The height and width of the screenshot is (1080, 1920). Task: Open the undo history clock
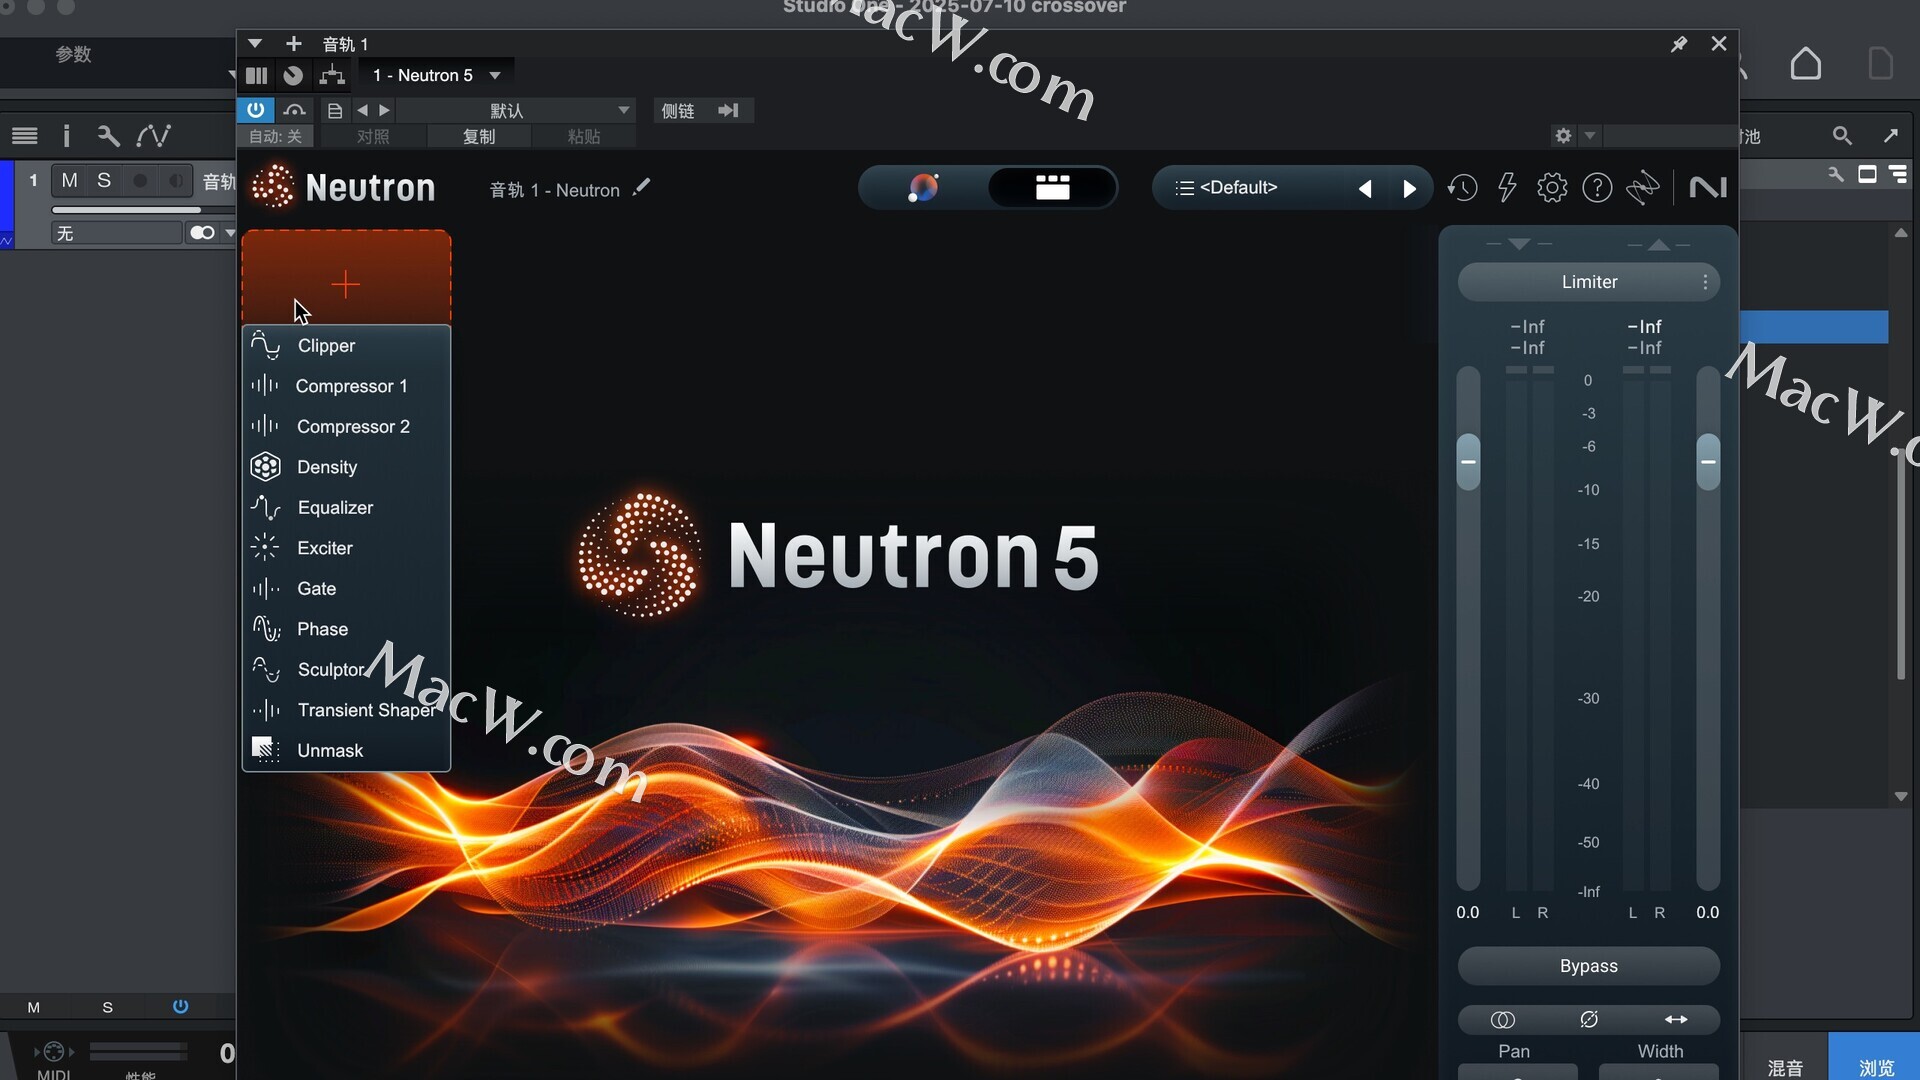point(1462,188)
